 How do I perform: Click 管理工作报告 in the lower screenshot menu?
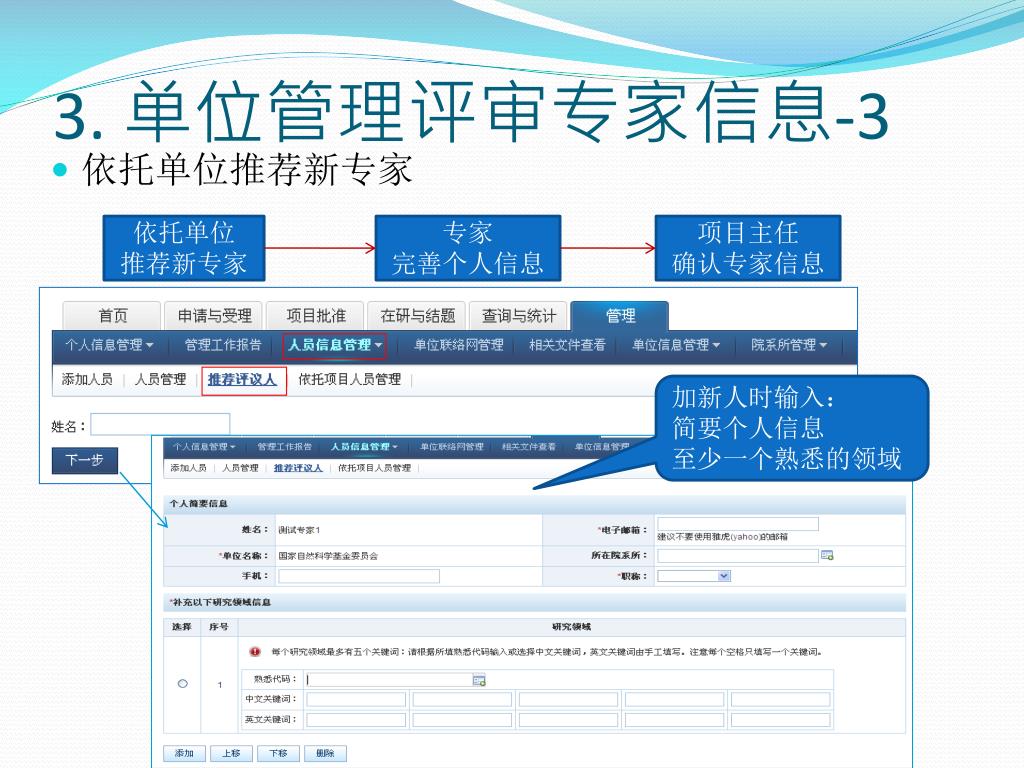click(x=284, y=447)
